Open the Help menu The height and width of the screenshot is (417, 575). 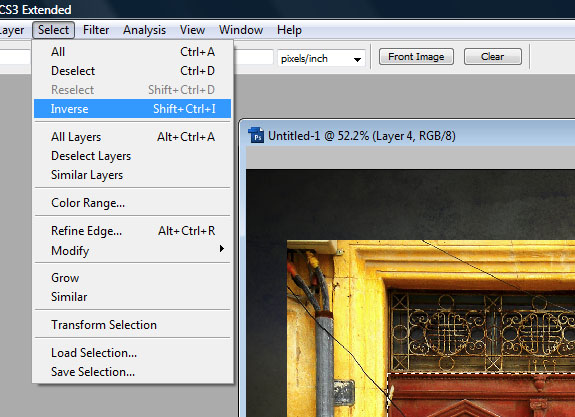pos(289,30)
